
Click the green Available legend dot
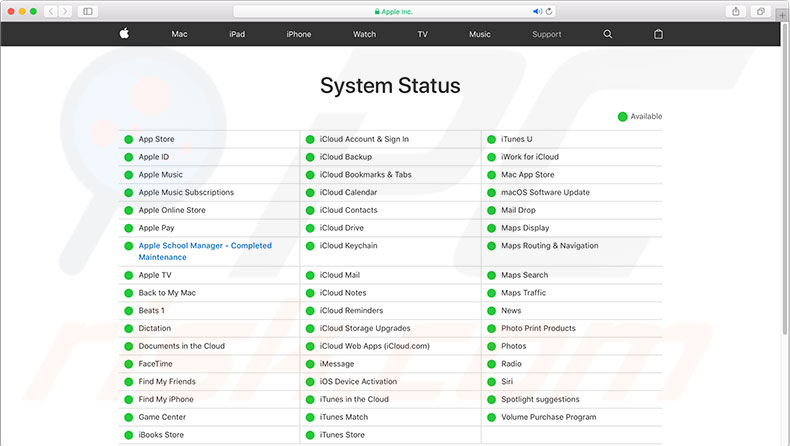[622, 116]
